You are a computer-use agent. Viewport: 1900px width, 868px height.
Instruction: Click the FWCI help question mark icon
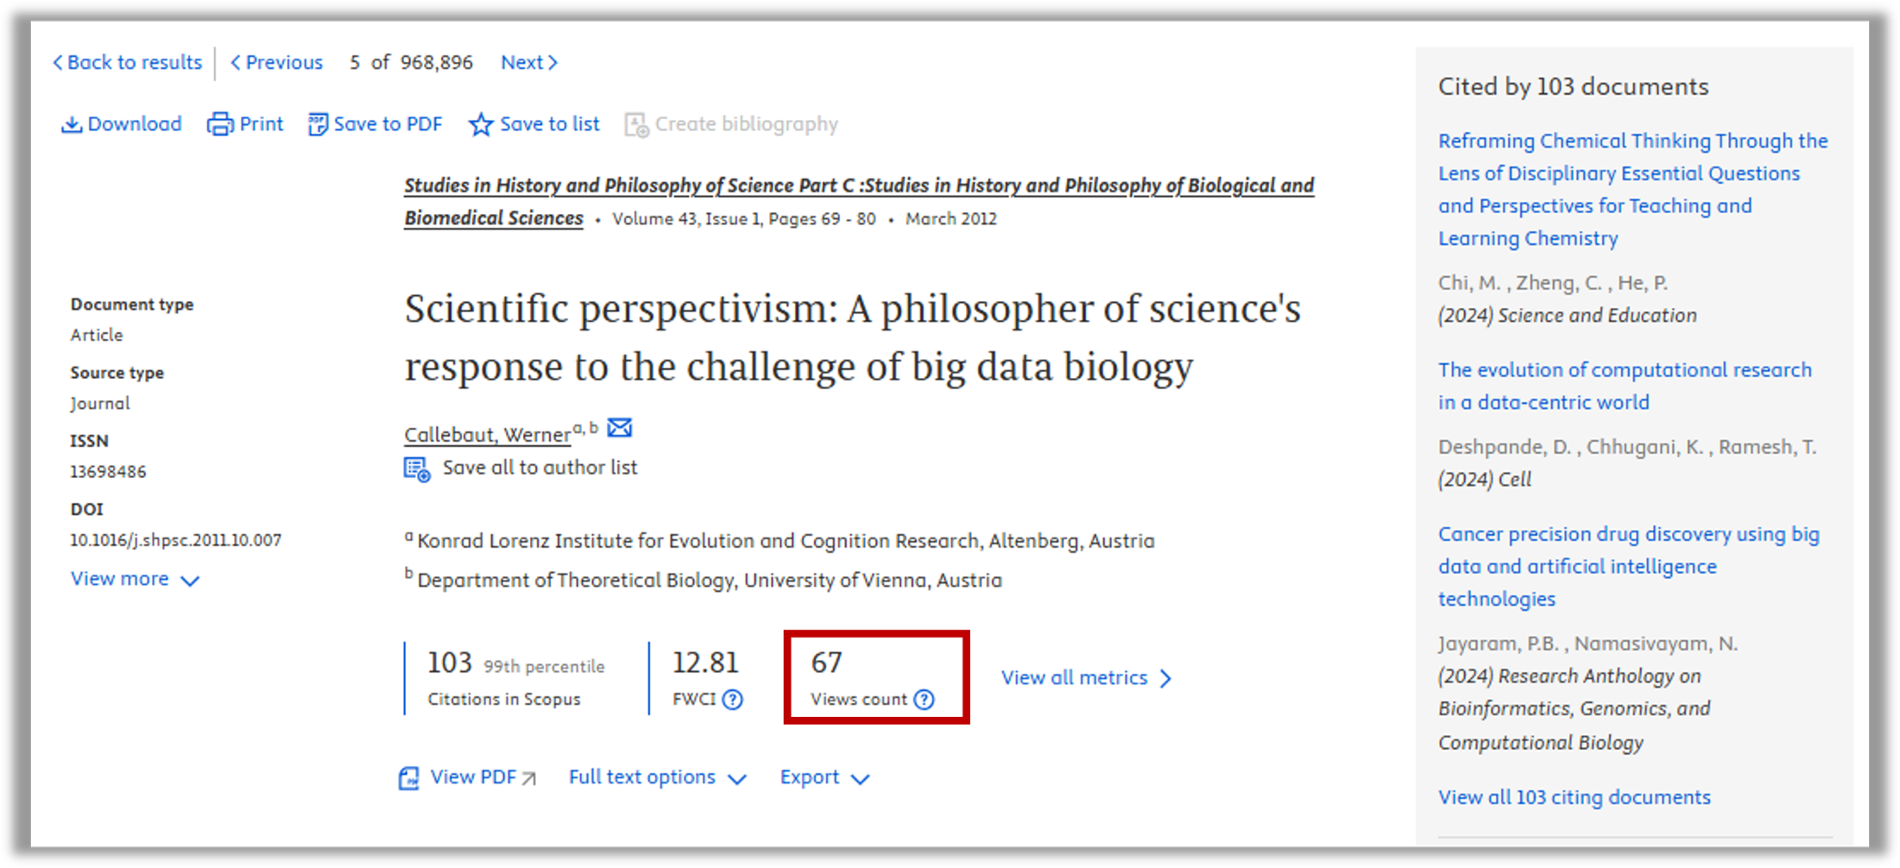[x=733, y=699]
